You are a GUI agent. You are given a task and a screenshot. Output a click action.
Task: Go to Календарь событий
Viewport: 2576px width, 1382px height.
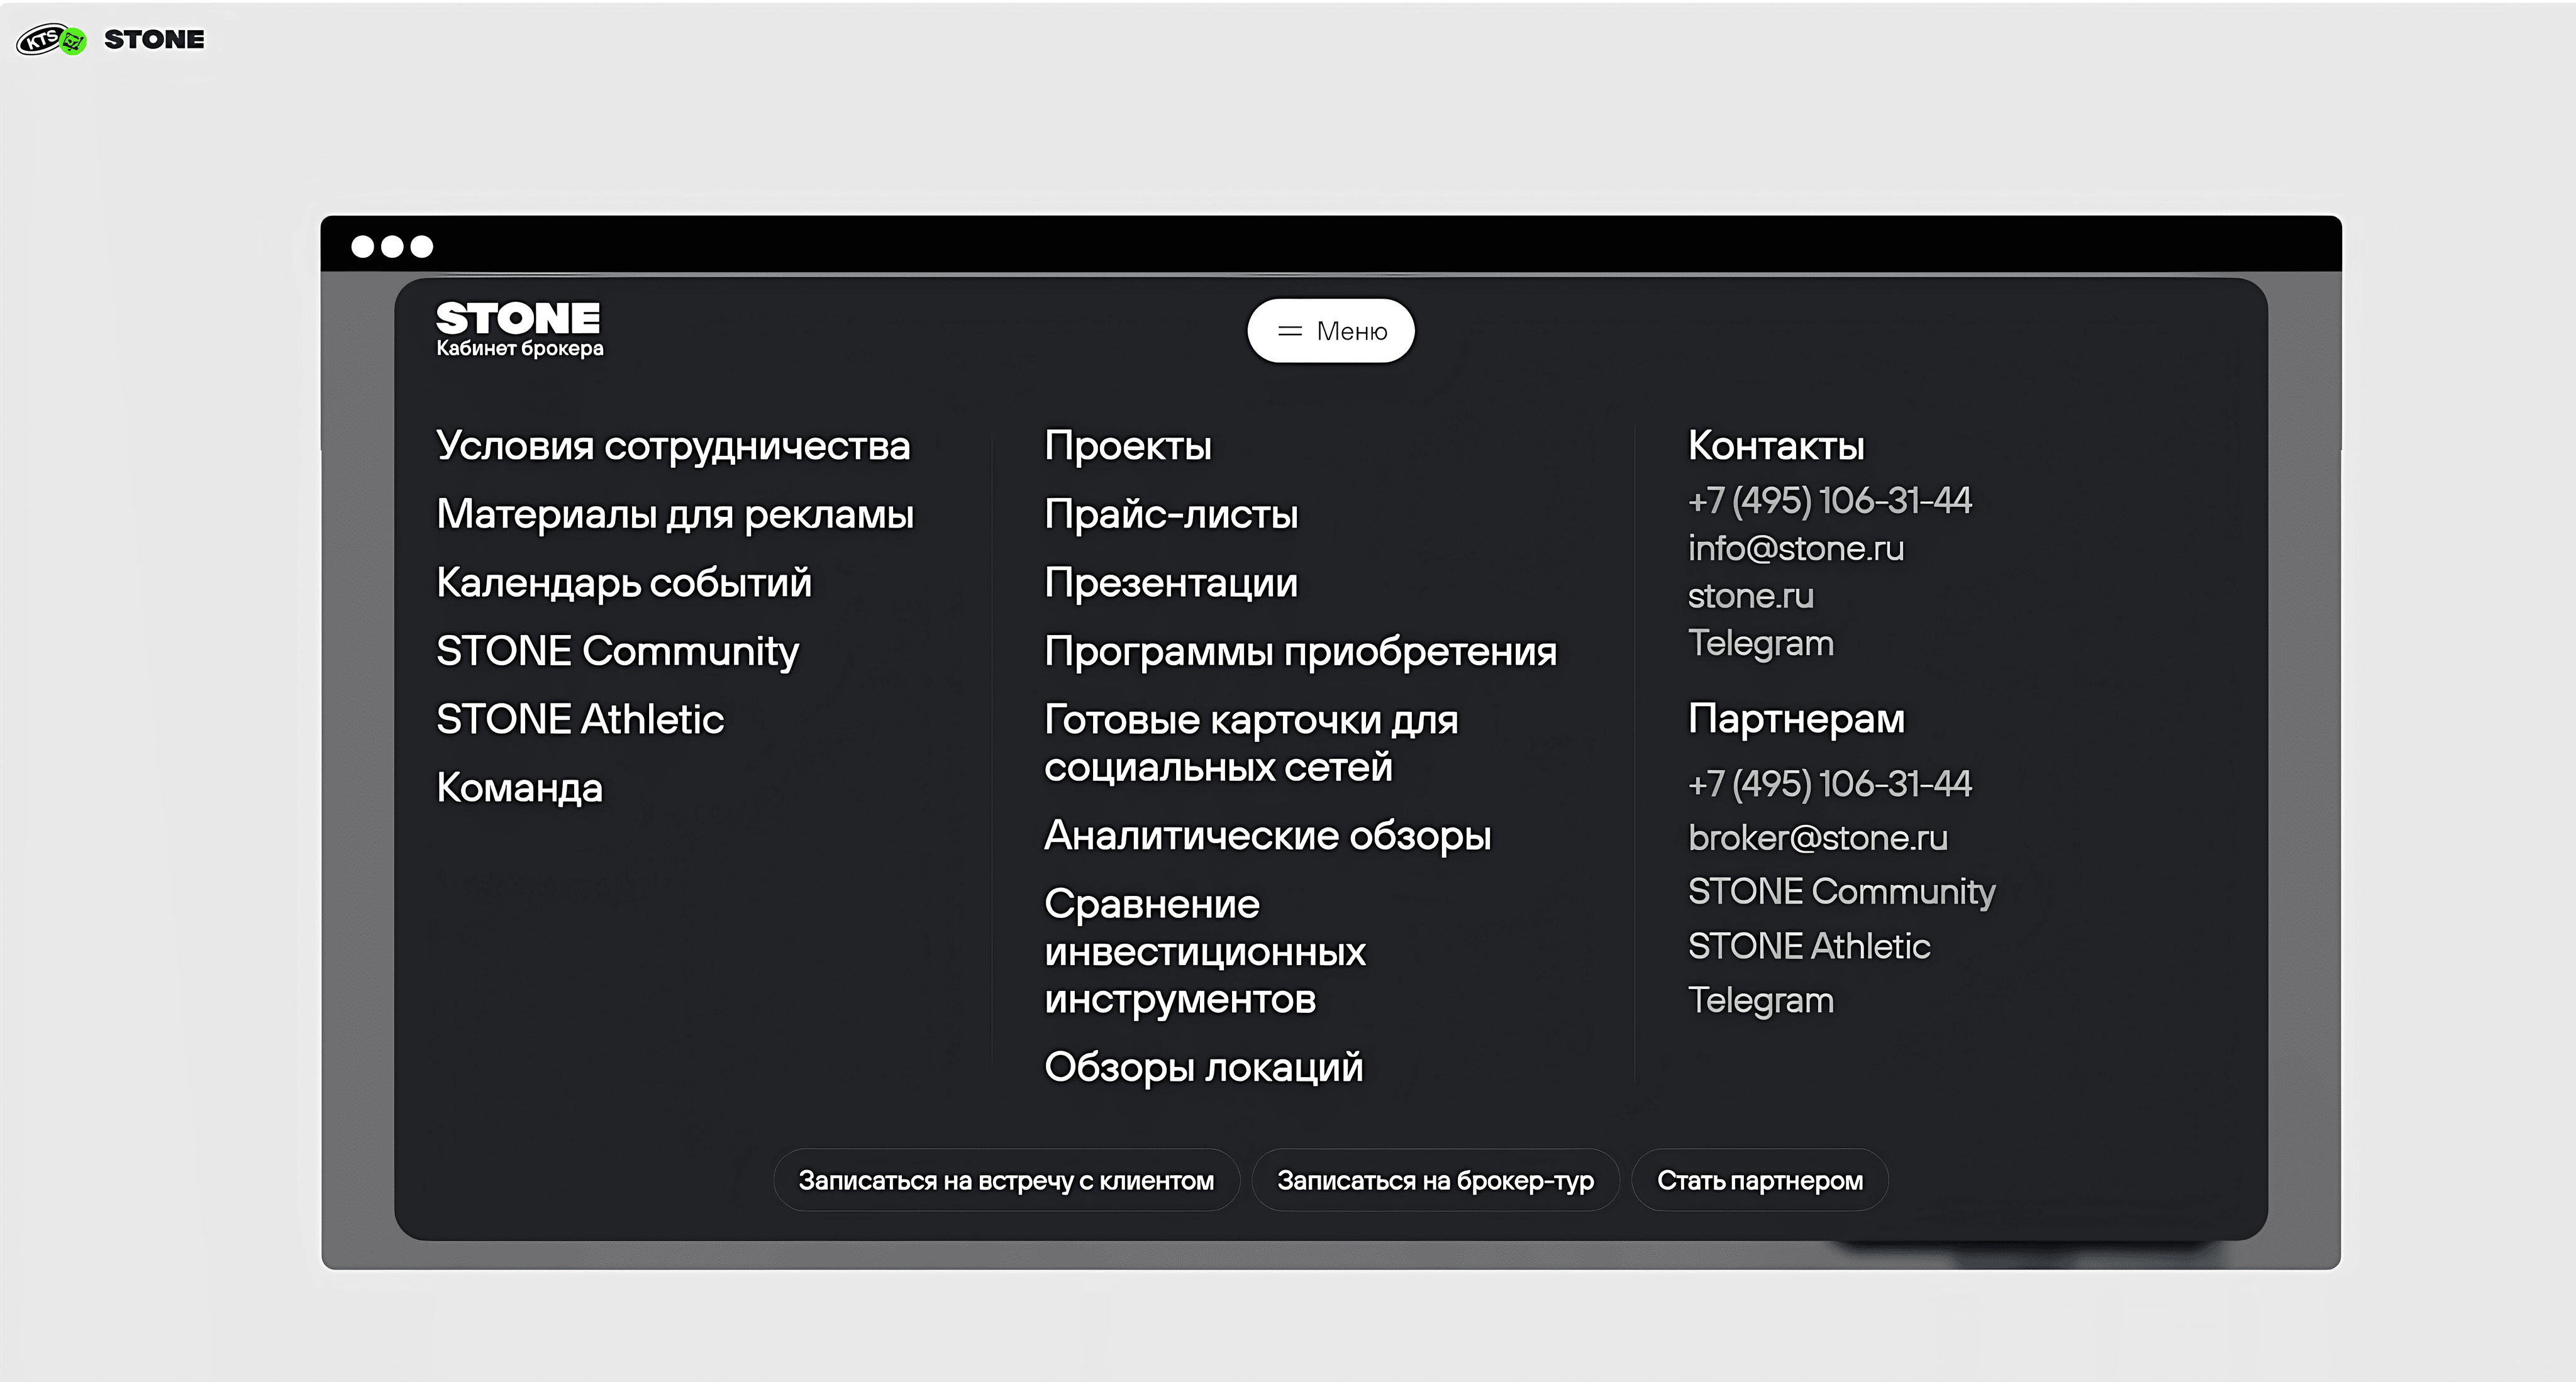pyautogui.click(x=623, y=583)
